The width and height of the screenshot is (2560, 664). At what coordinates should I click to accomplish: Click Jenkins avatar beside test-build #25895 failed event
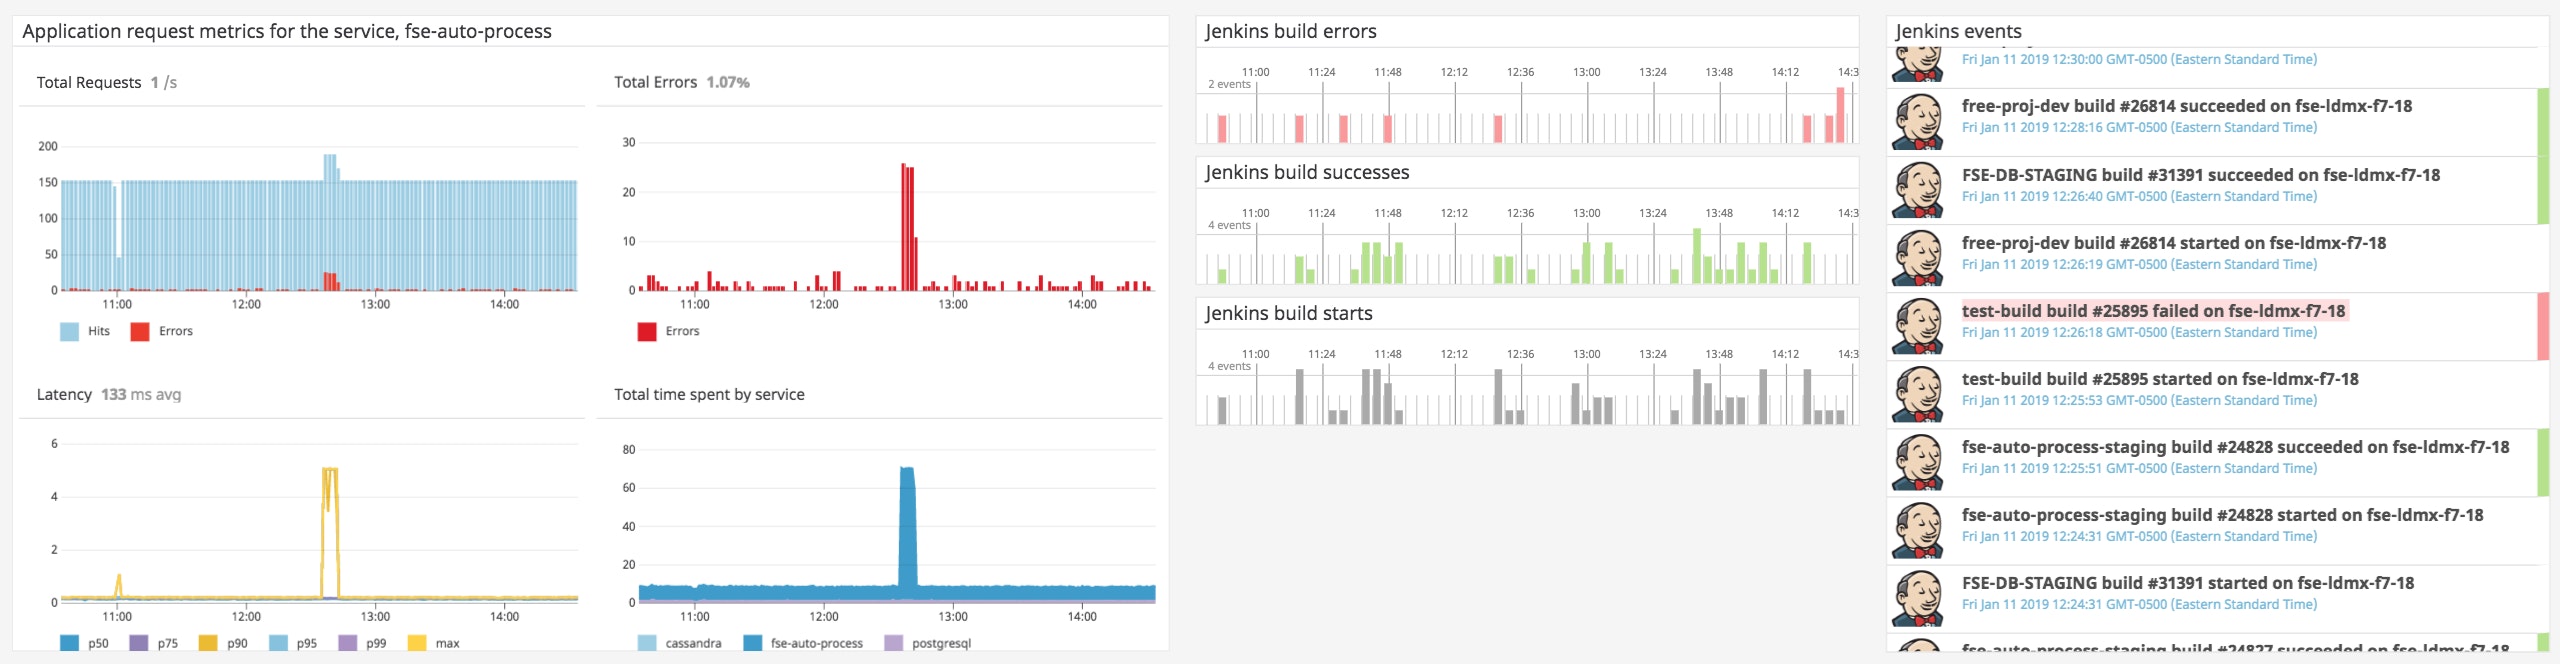pos(1917,325)
